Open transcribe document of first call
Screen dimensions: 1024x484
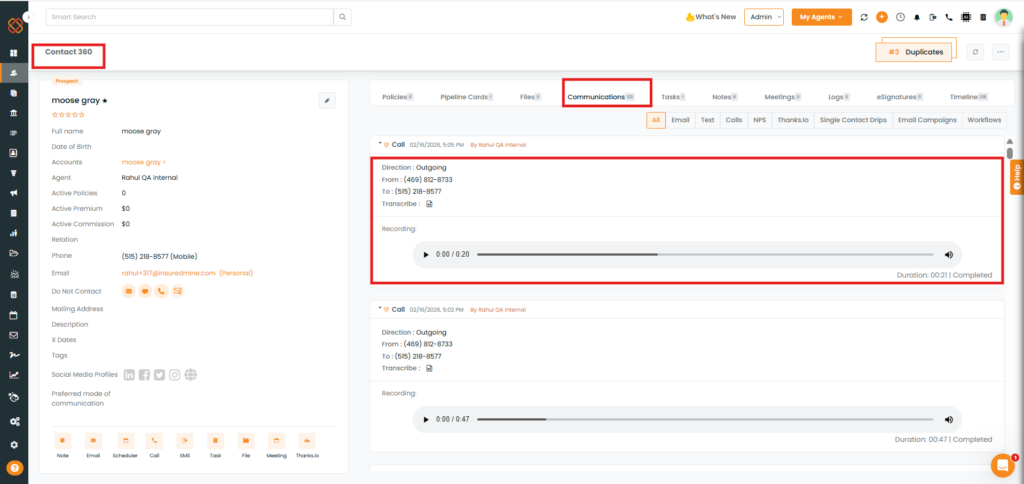coord(429,204)
